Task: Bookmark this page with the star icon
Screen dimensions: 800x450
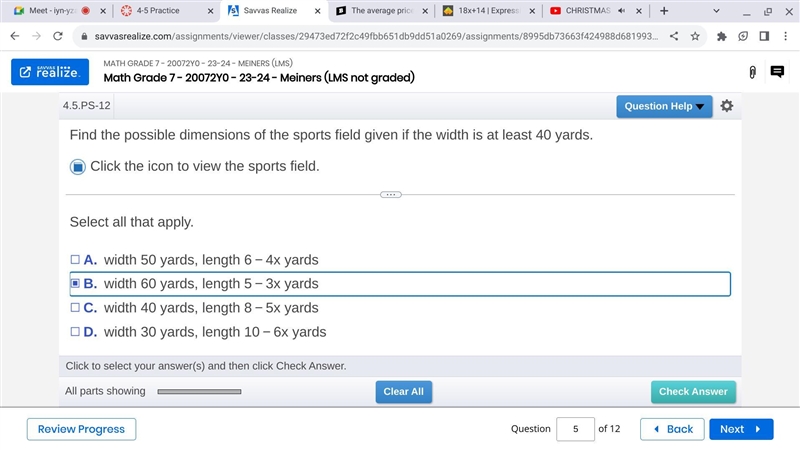Action: (x=695, y=36)
